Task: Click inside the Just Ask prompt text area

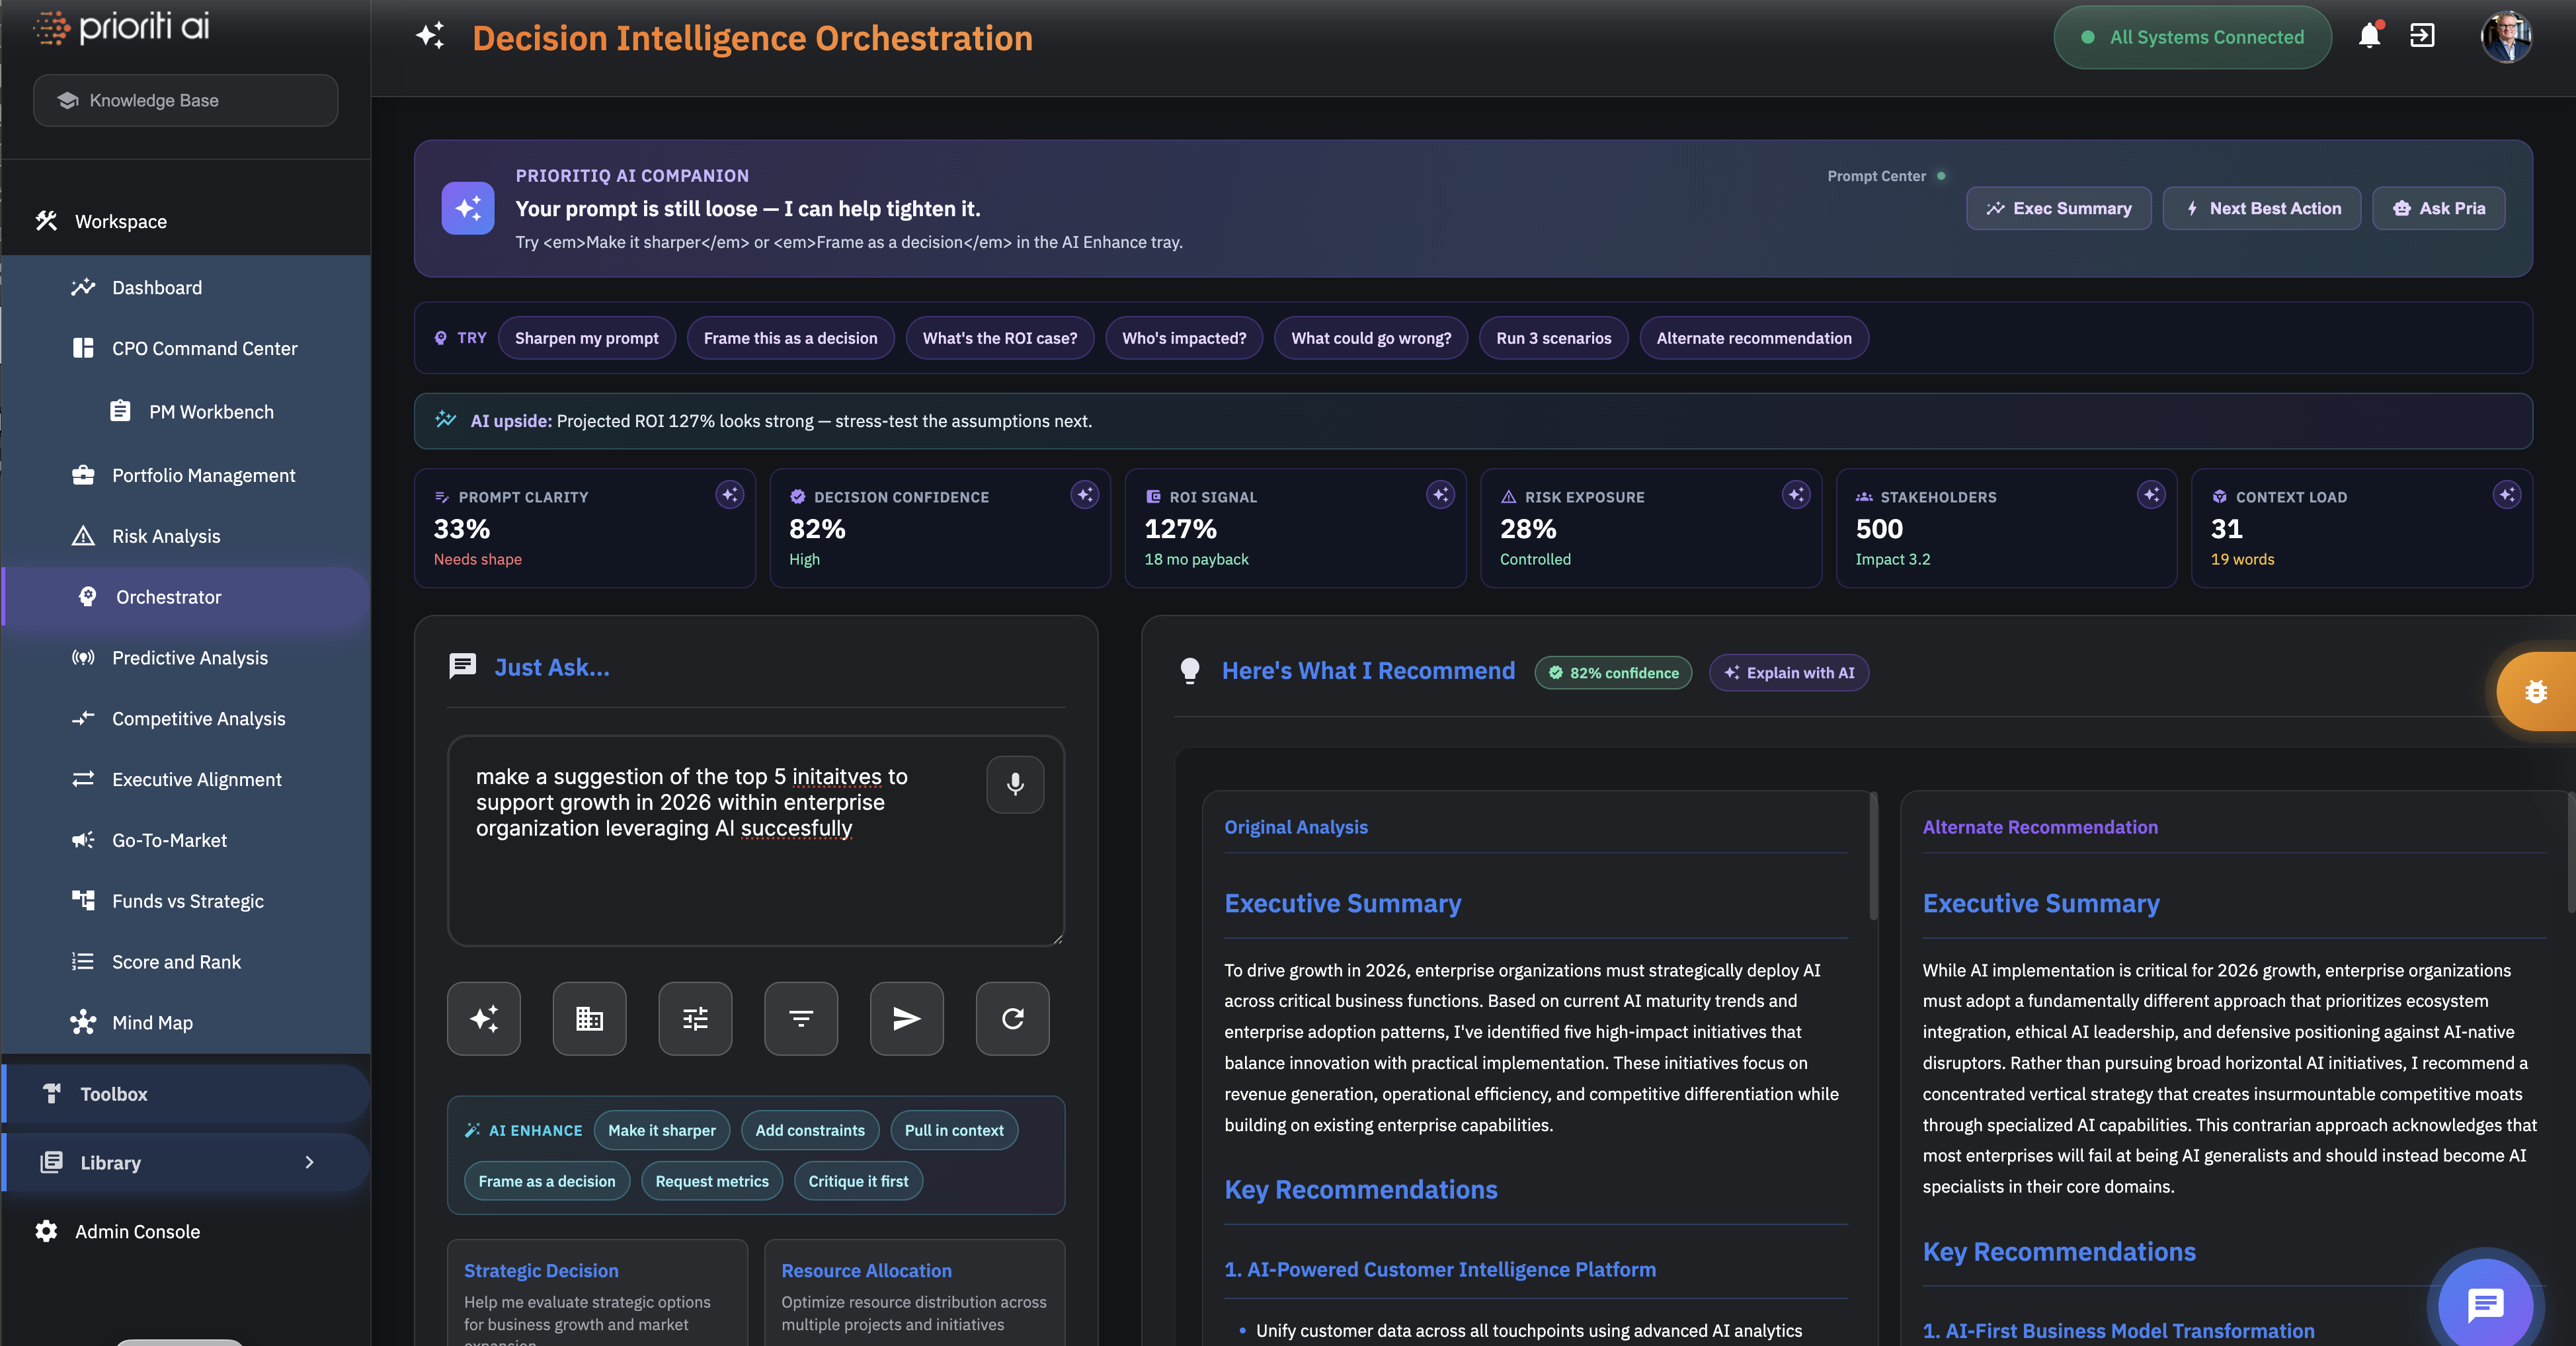Action: [755, 841]
